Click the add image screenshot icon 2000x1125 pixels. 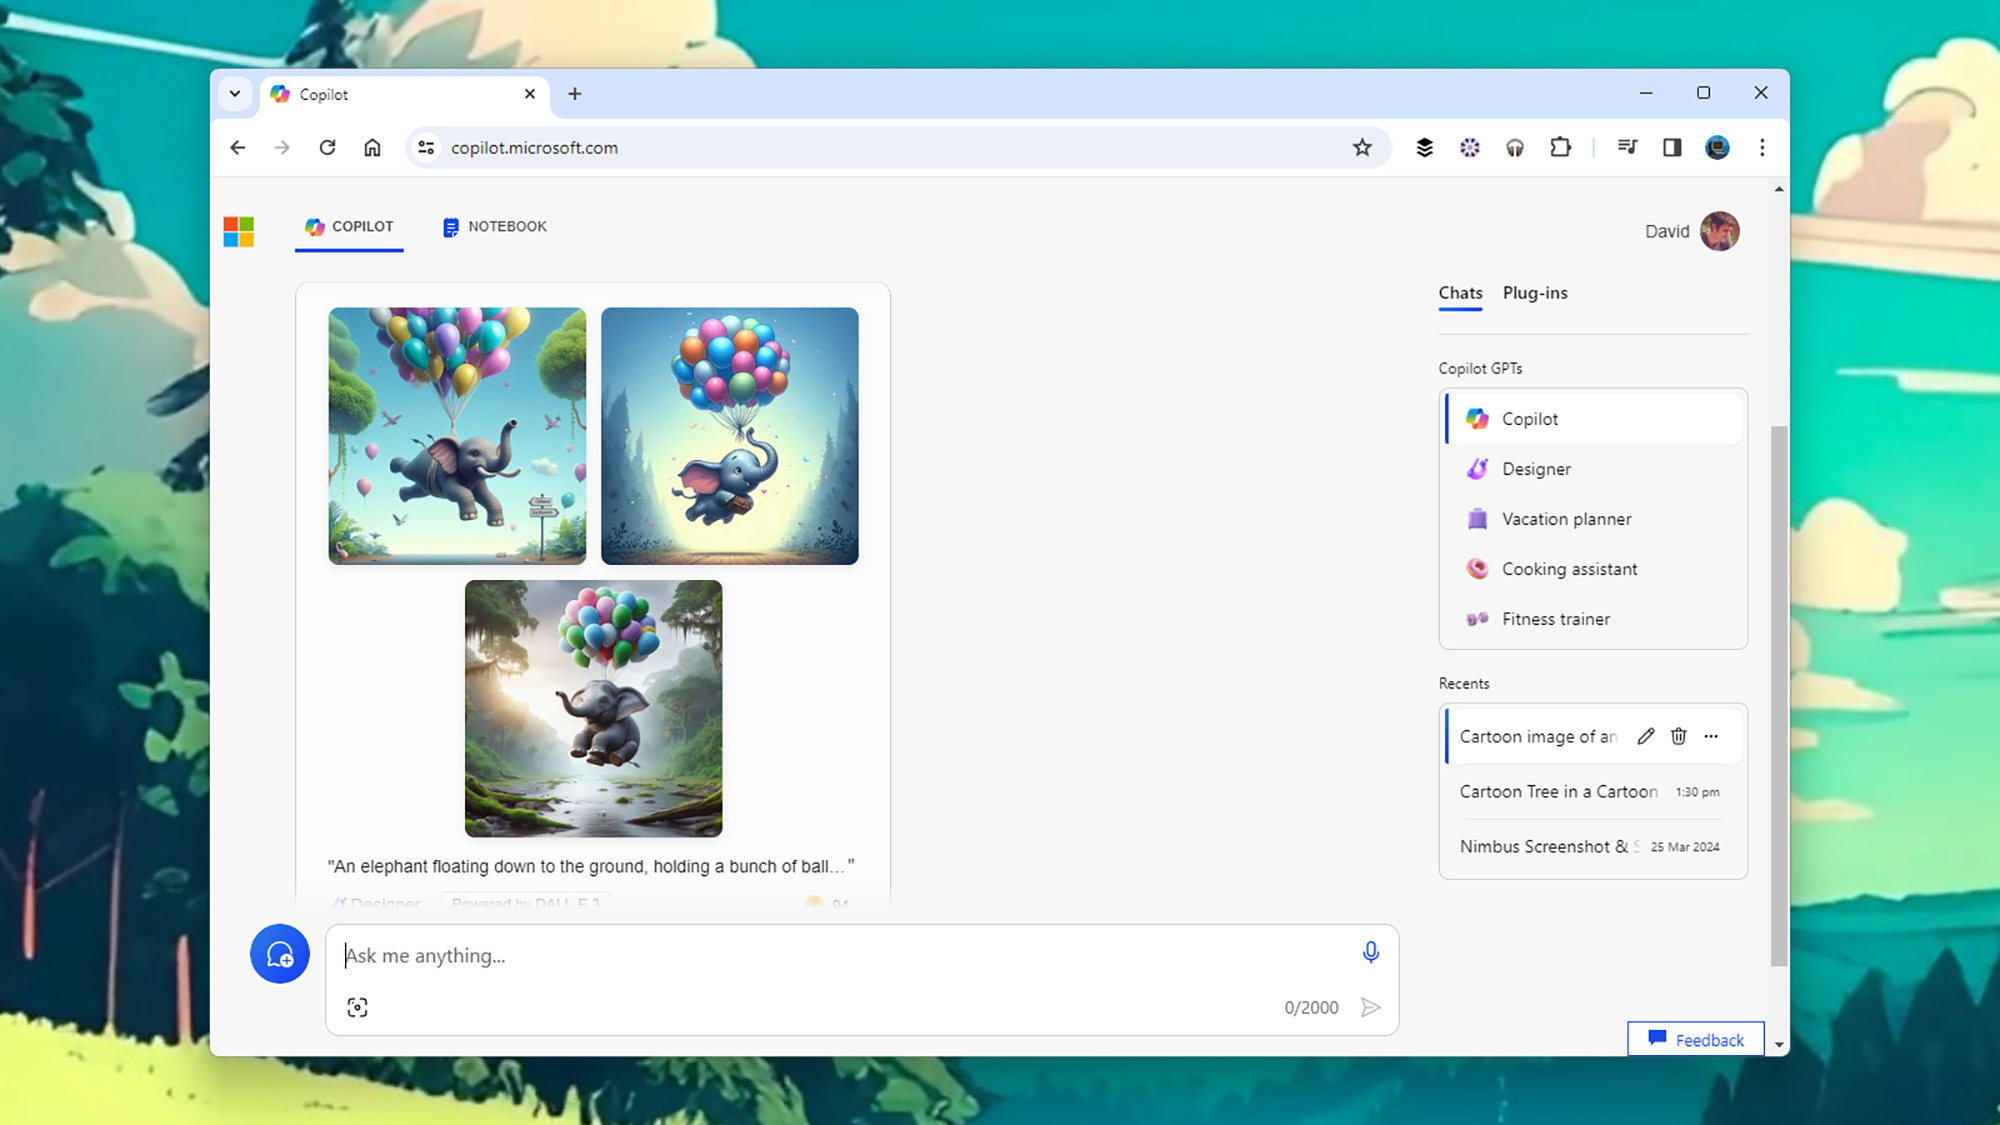click(x=357, y=1007)
